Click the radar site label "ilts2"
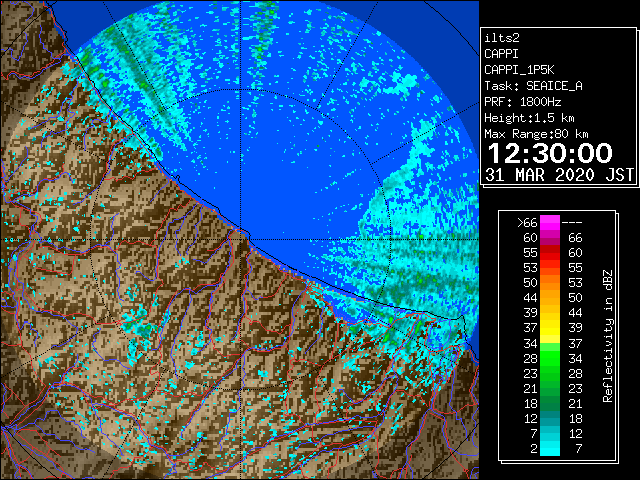The height and width of the screenshot is (480, 640). click(502, 38)
